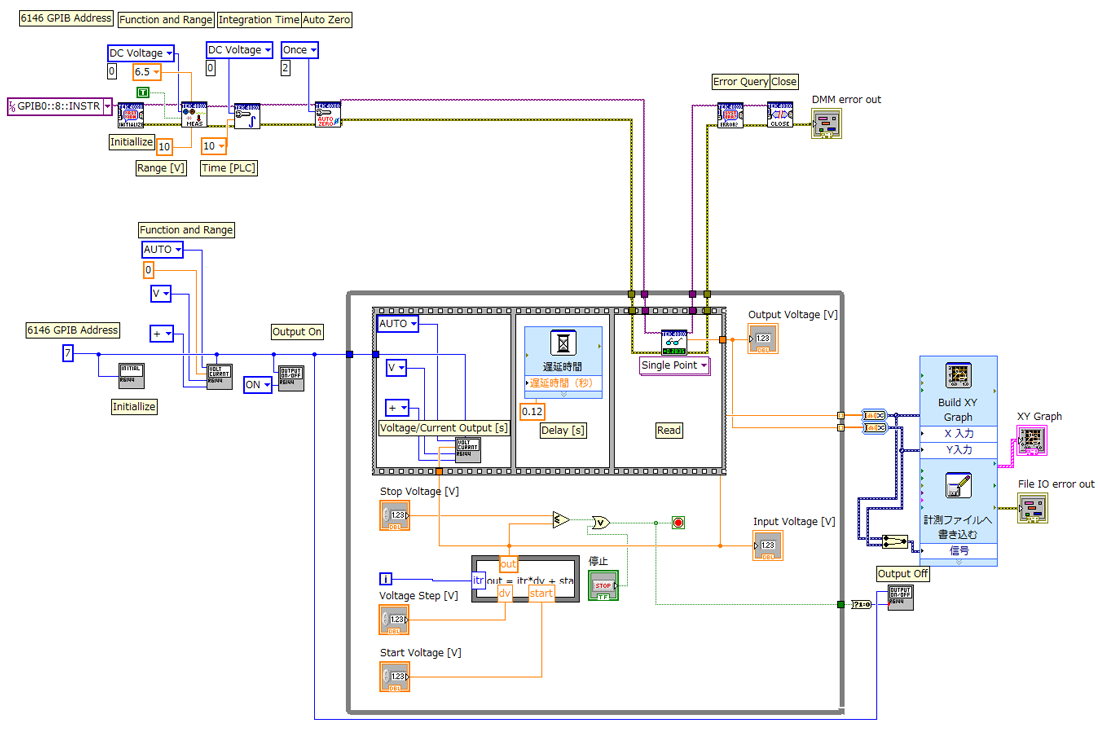Select the Read label in sequence frame
The height and width of the screenshot is (730, 1100).
pos(669,431)
